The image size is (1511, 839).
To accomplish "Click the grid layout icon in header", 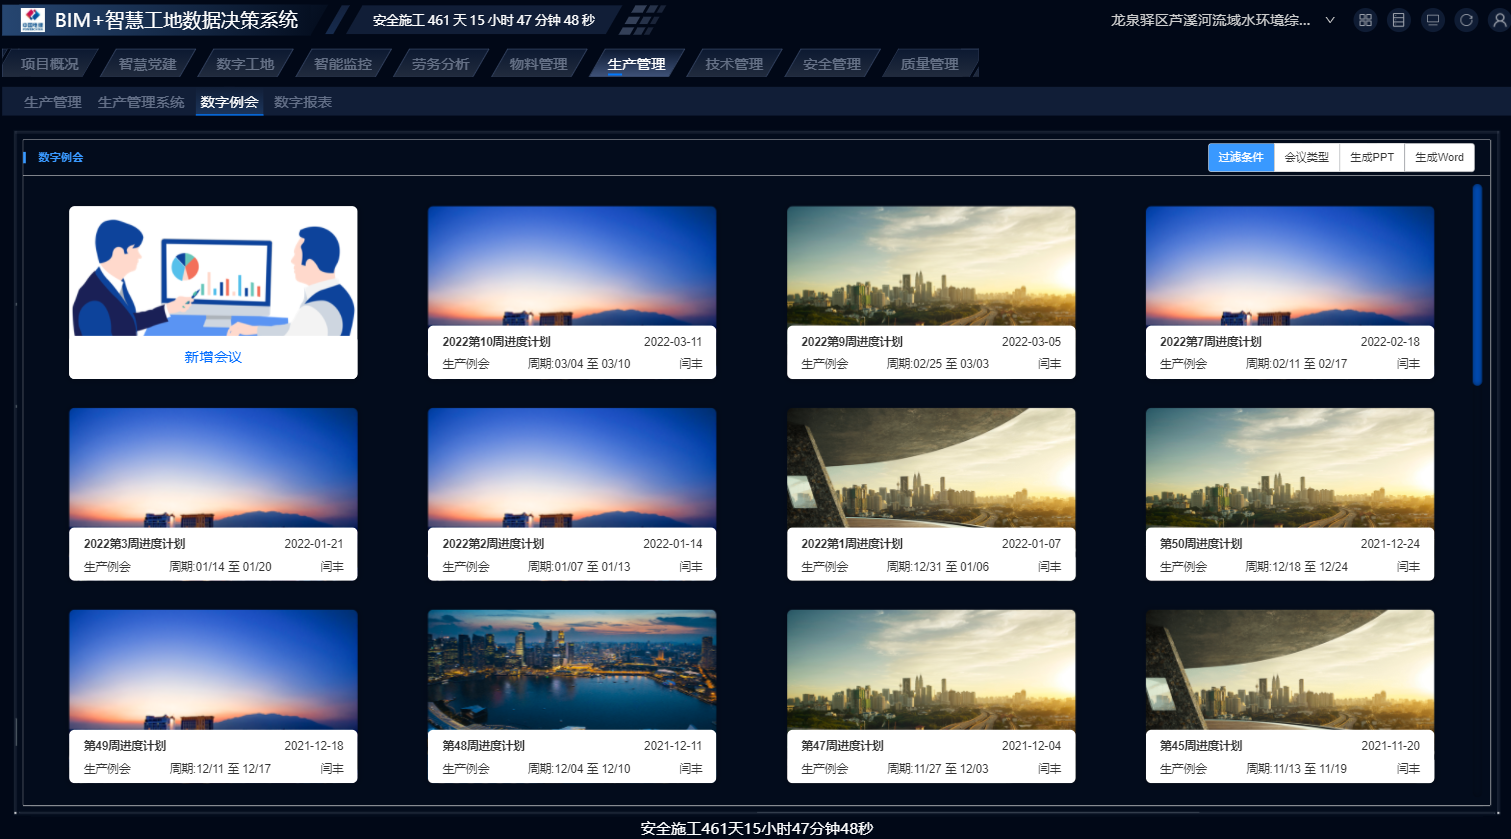I will coord(1365,20).
